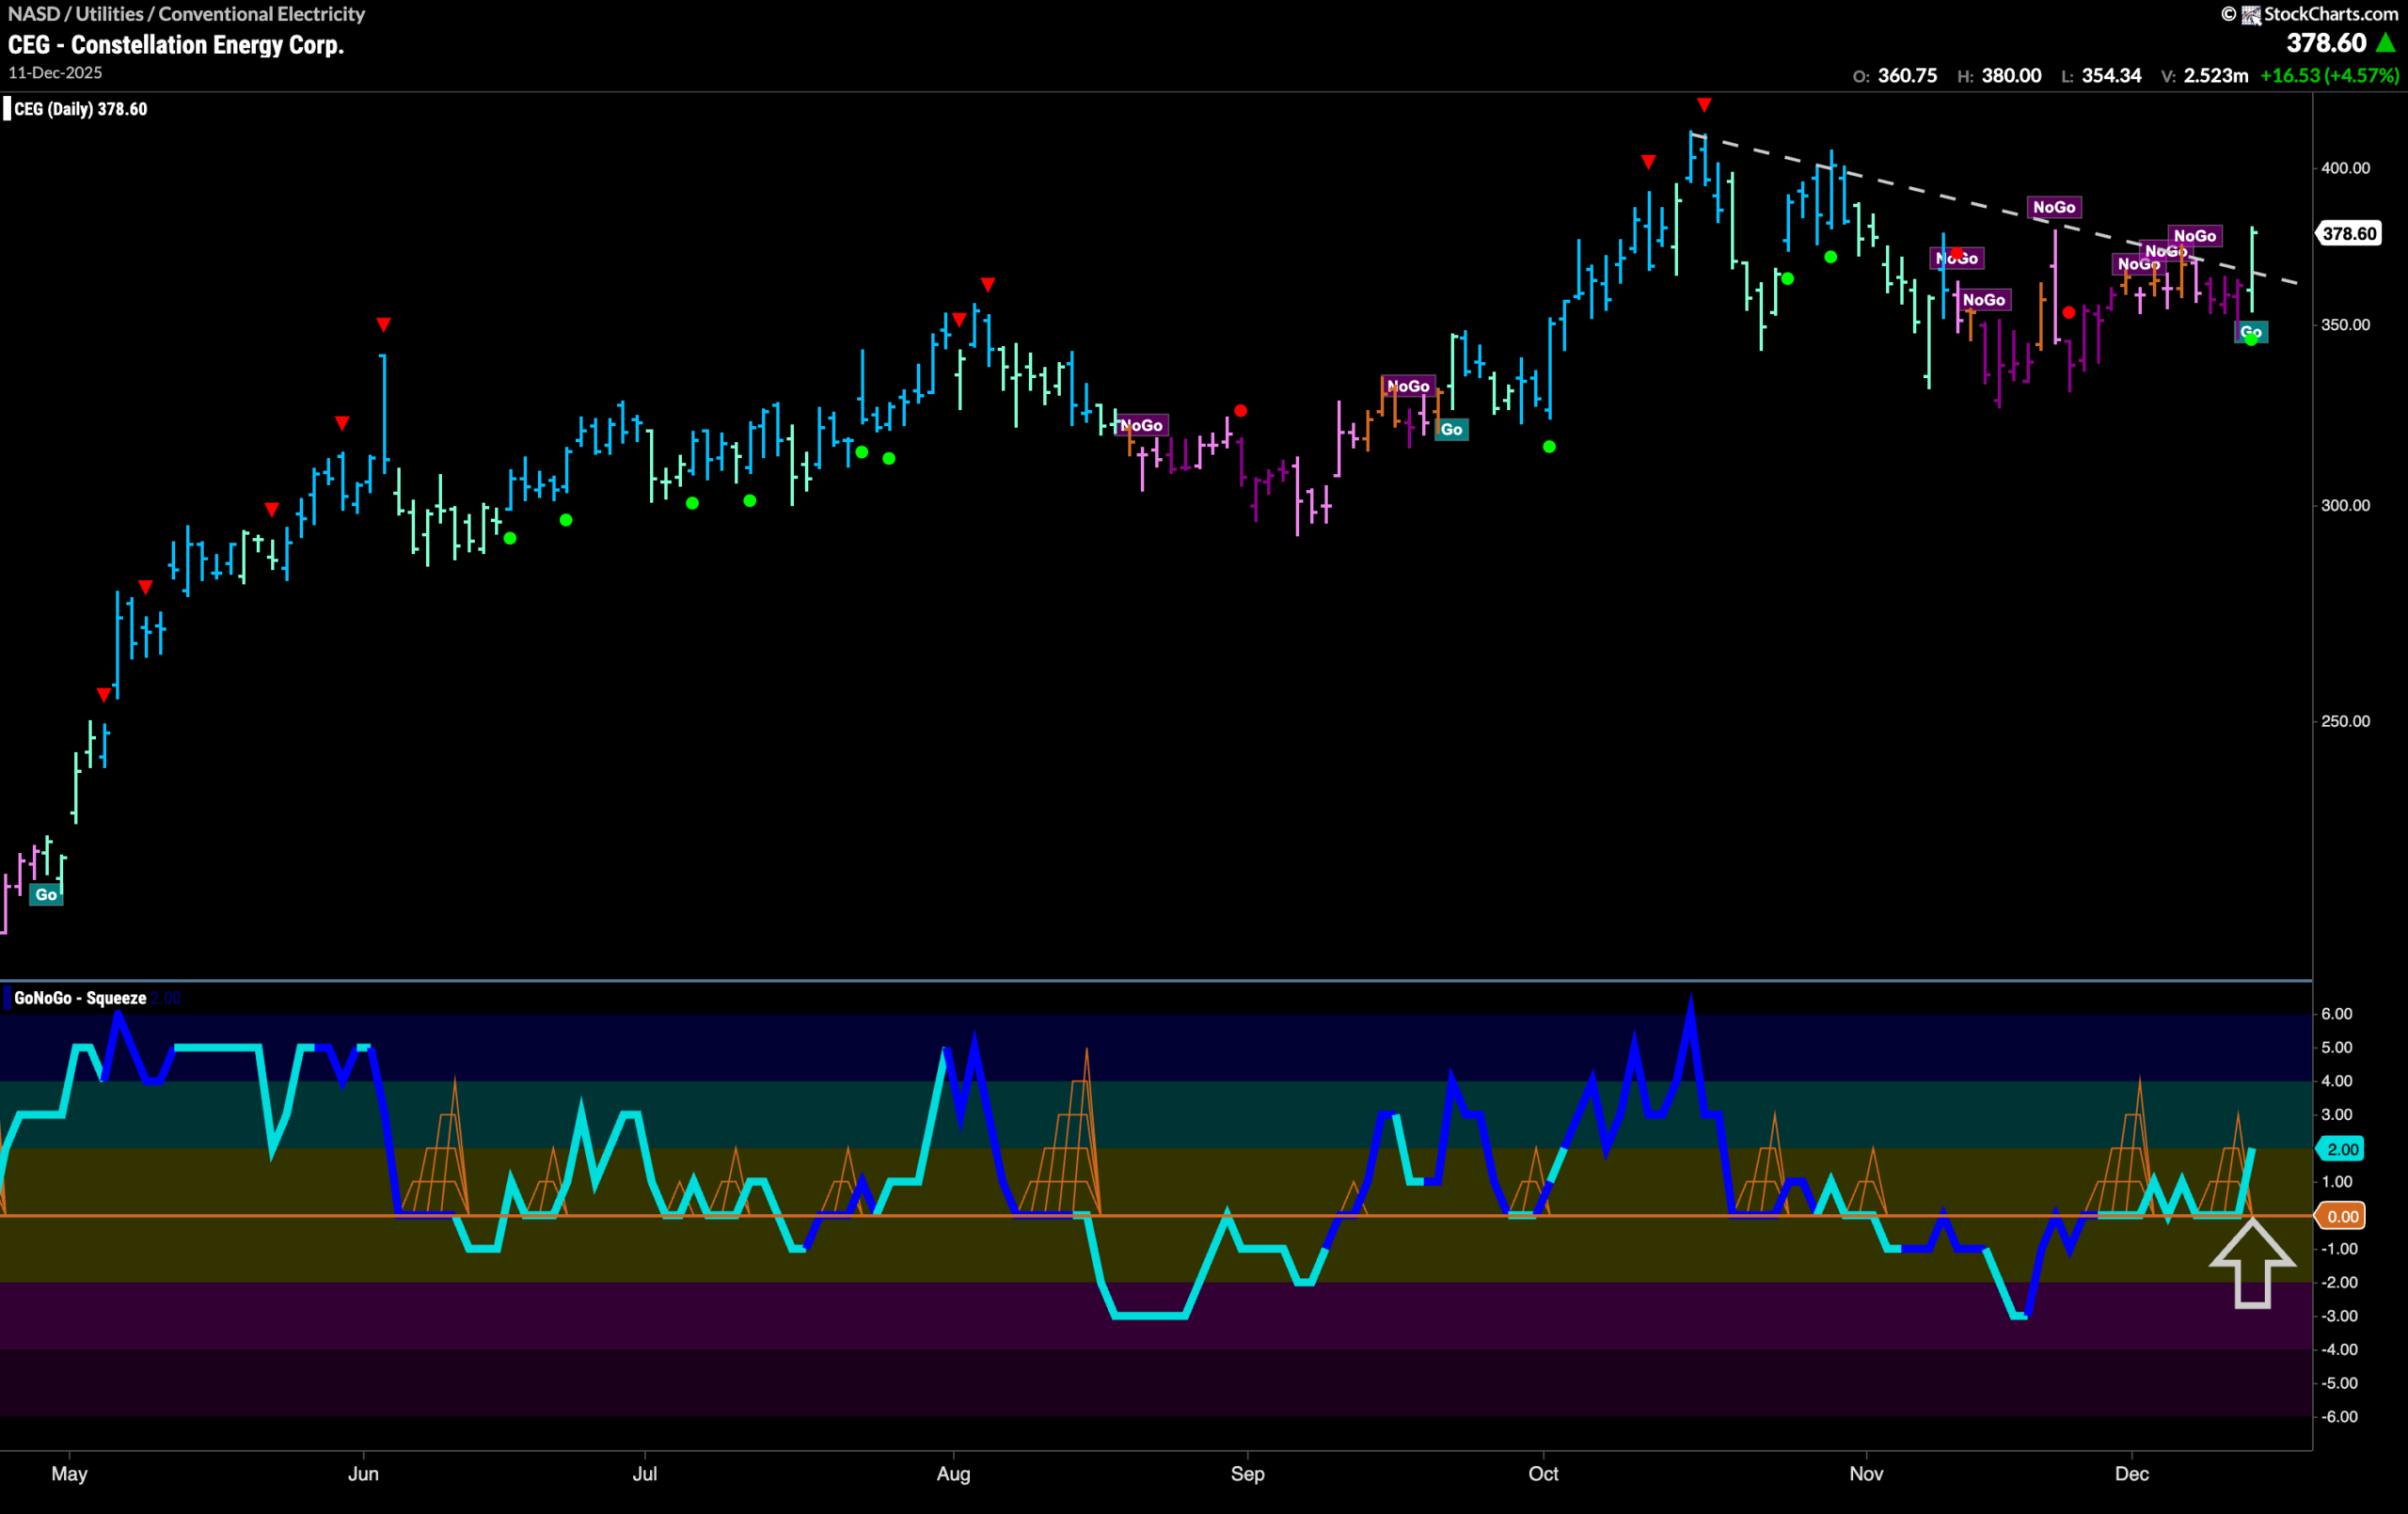Click the 'CEG - Constellation Energy Corp.' title
2408x1514 pixels.
click(177, 45)
